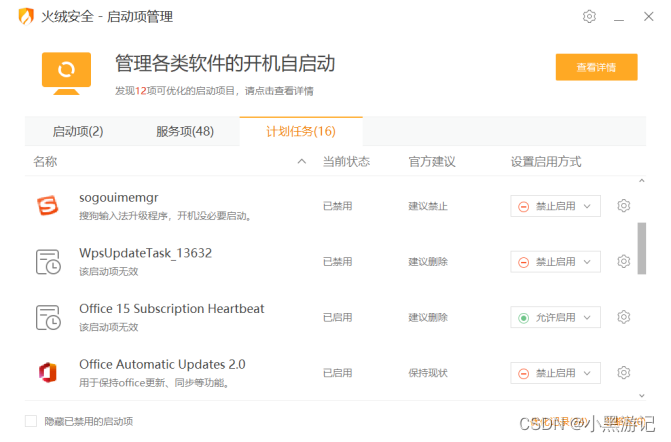The height and width of the screenshot is (442, 671).
Task: Click the 当前状态 column header
Action: [346, 162]
